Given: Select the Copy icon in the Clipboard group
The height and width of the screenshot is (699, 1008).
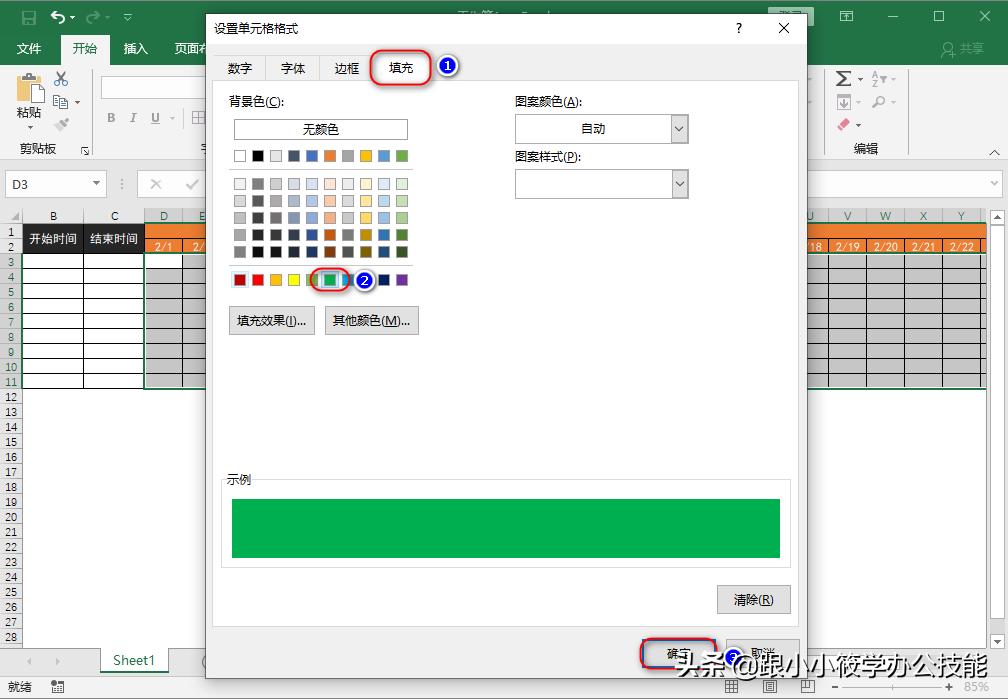Looking at the screenshot, I should pos(60,100).
